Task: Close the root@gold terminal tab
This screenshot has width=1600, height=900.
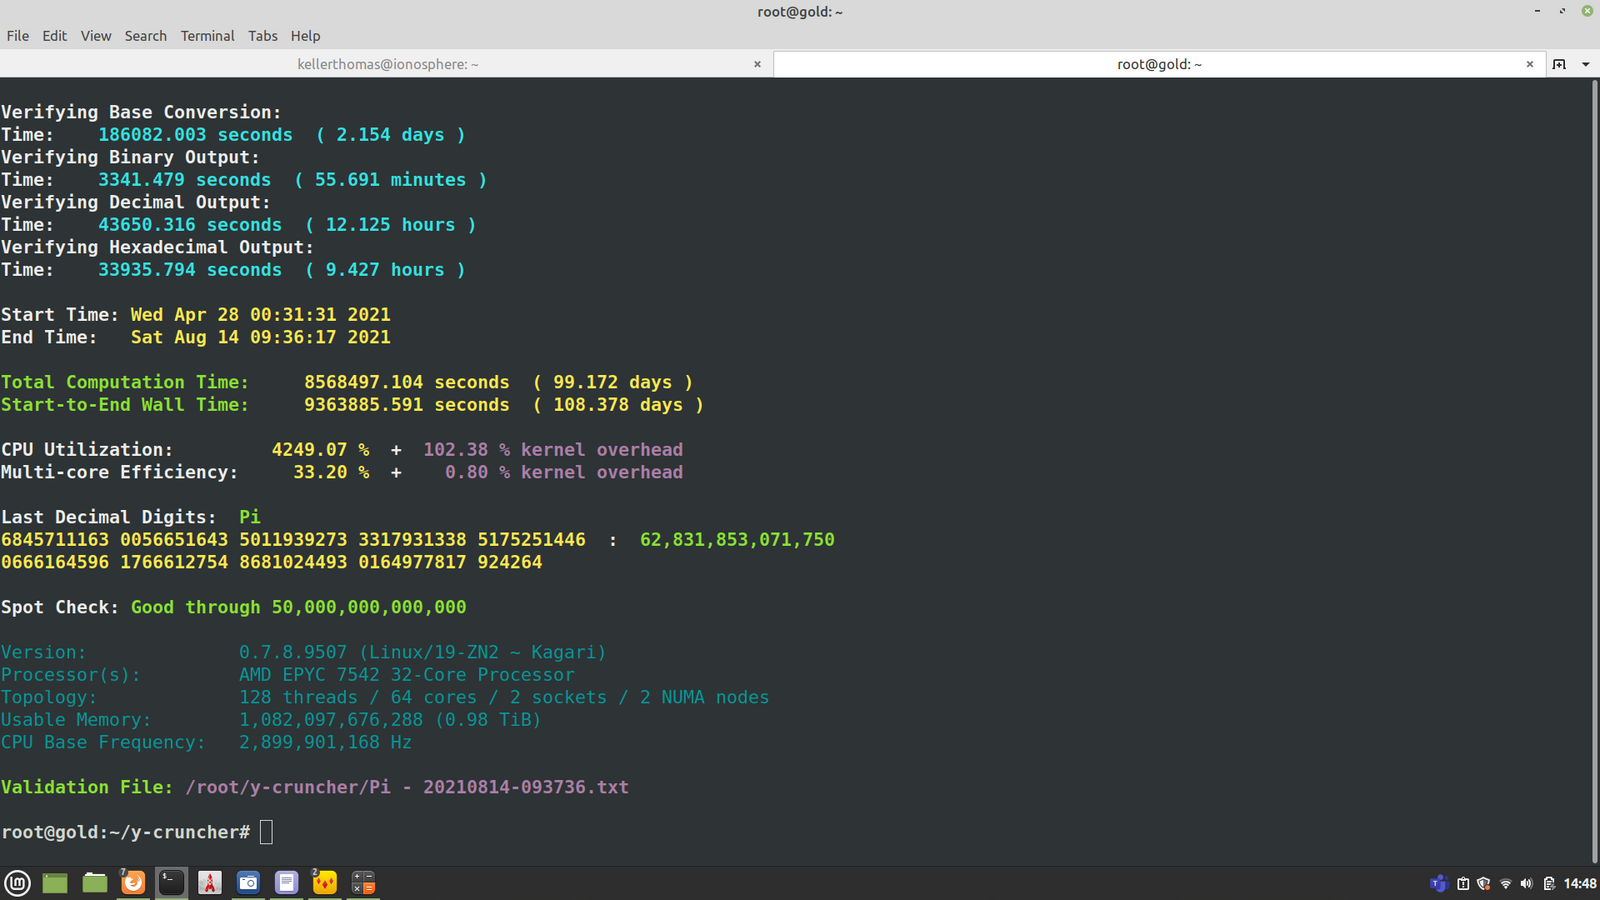Action: click(1529, 64)
